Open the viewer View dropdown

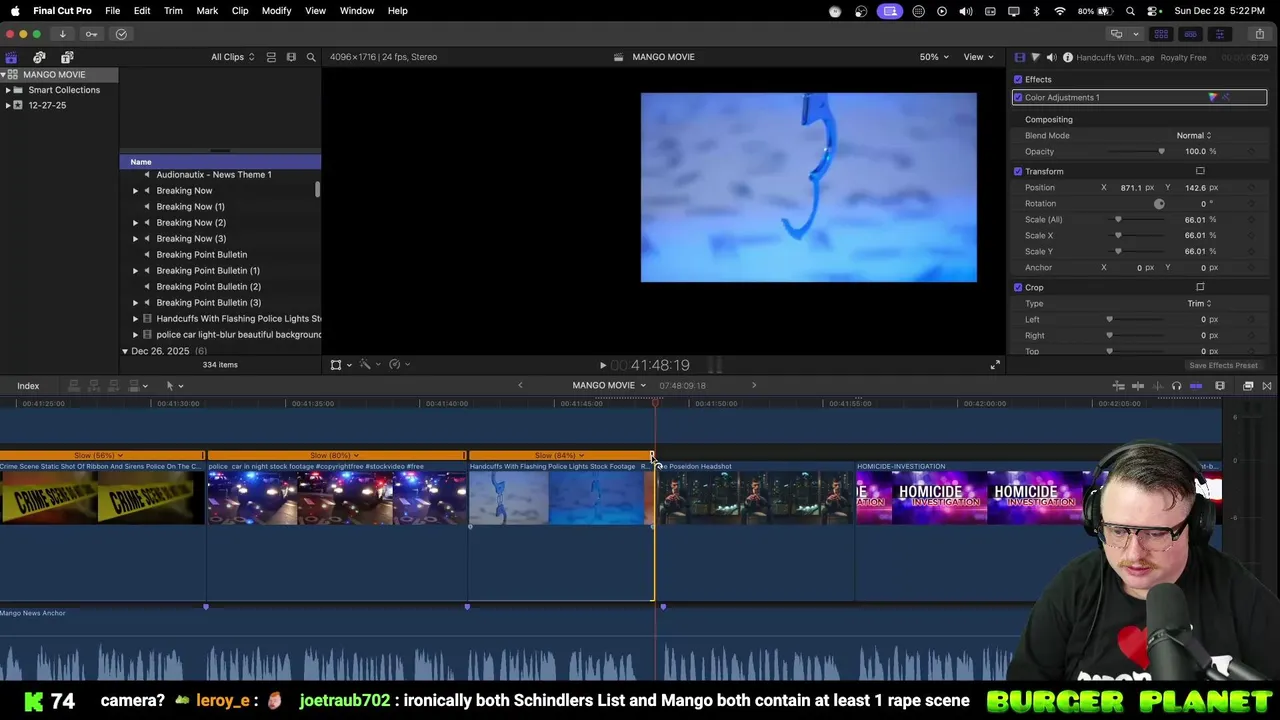point(977,57)
